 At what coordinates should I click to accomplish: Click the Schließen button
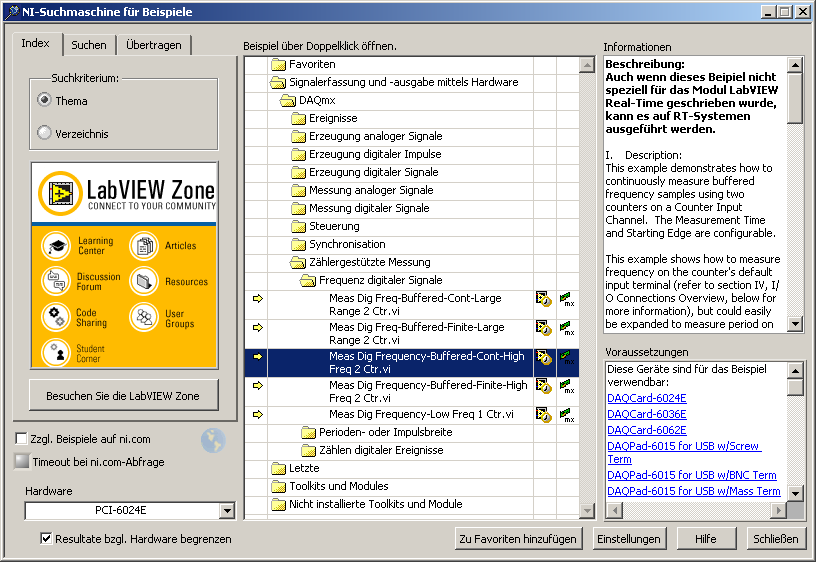click(x=775, y=539)
